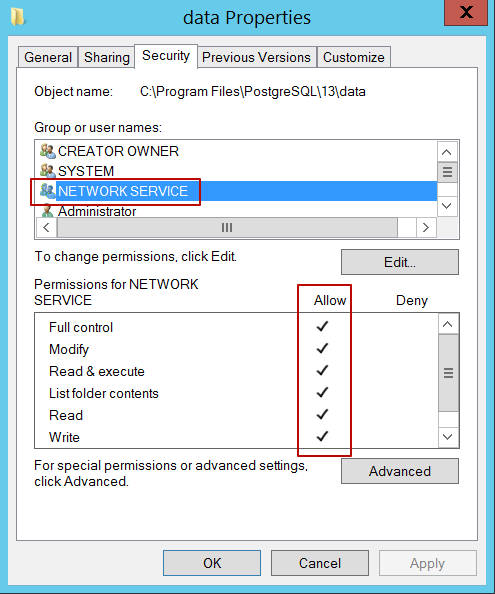Click the folder icon in the title bar
Viewport: 495px width, 594px height.
coord(18,17)
